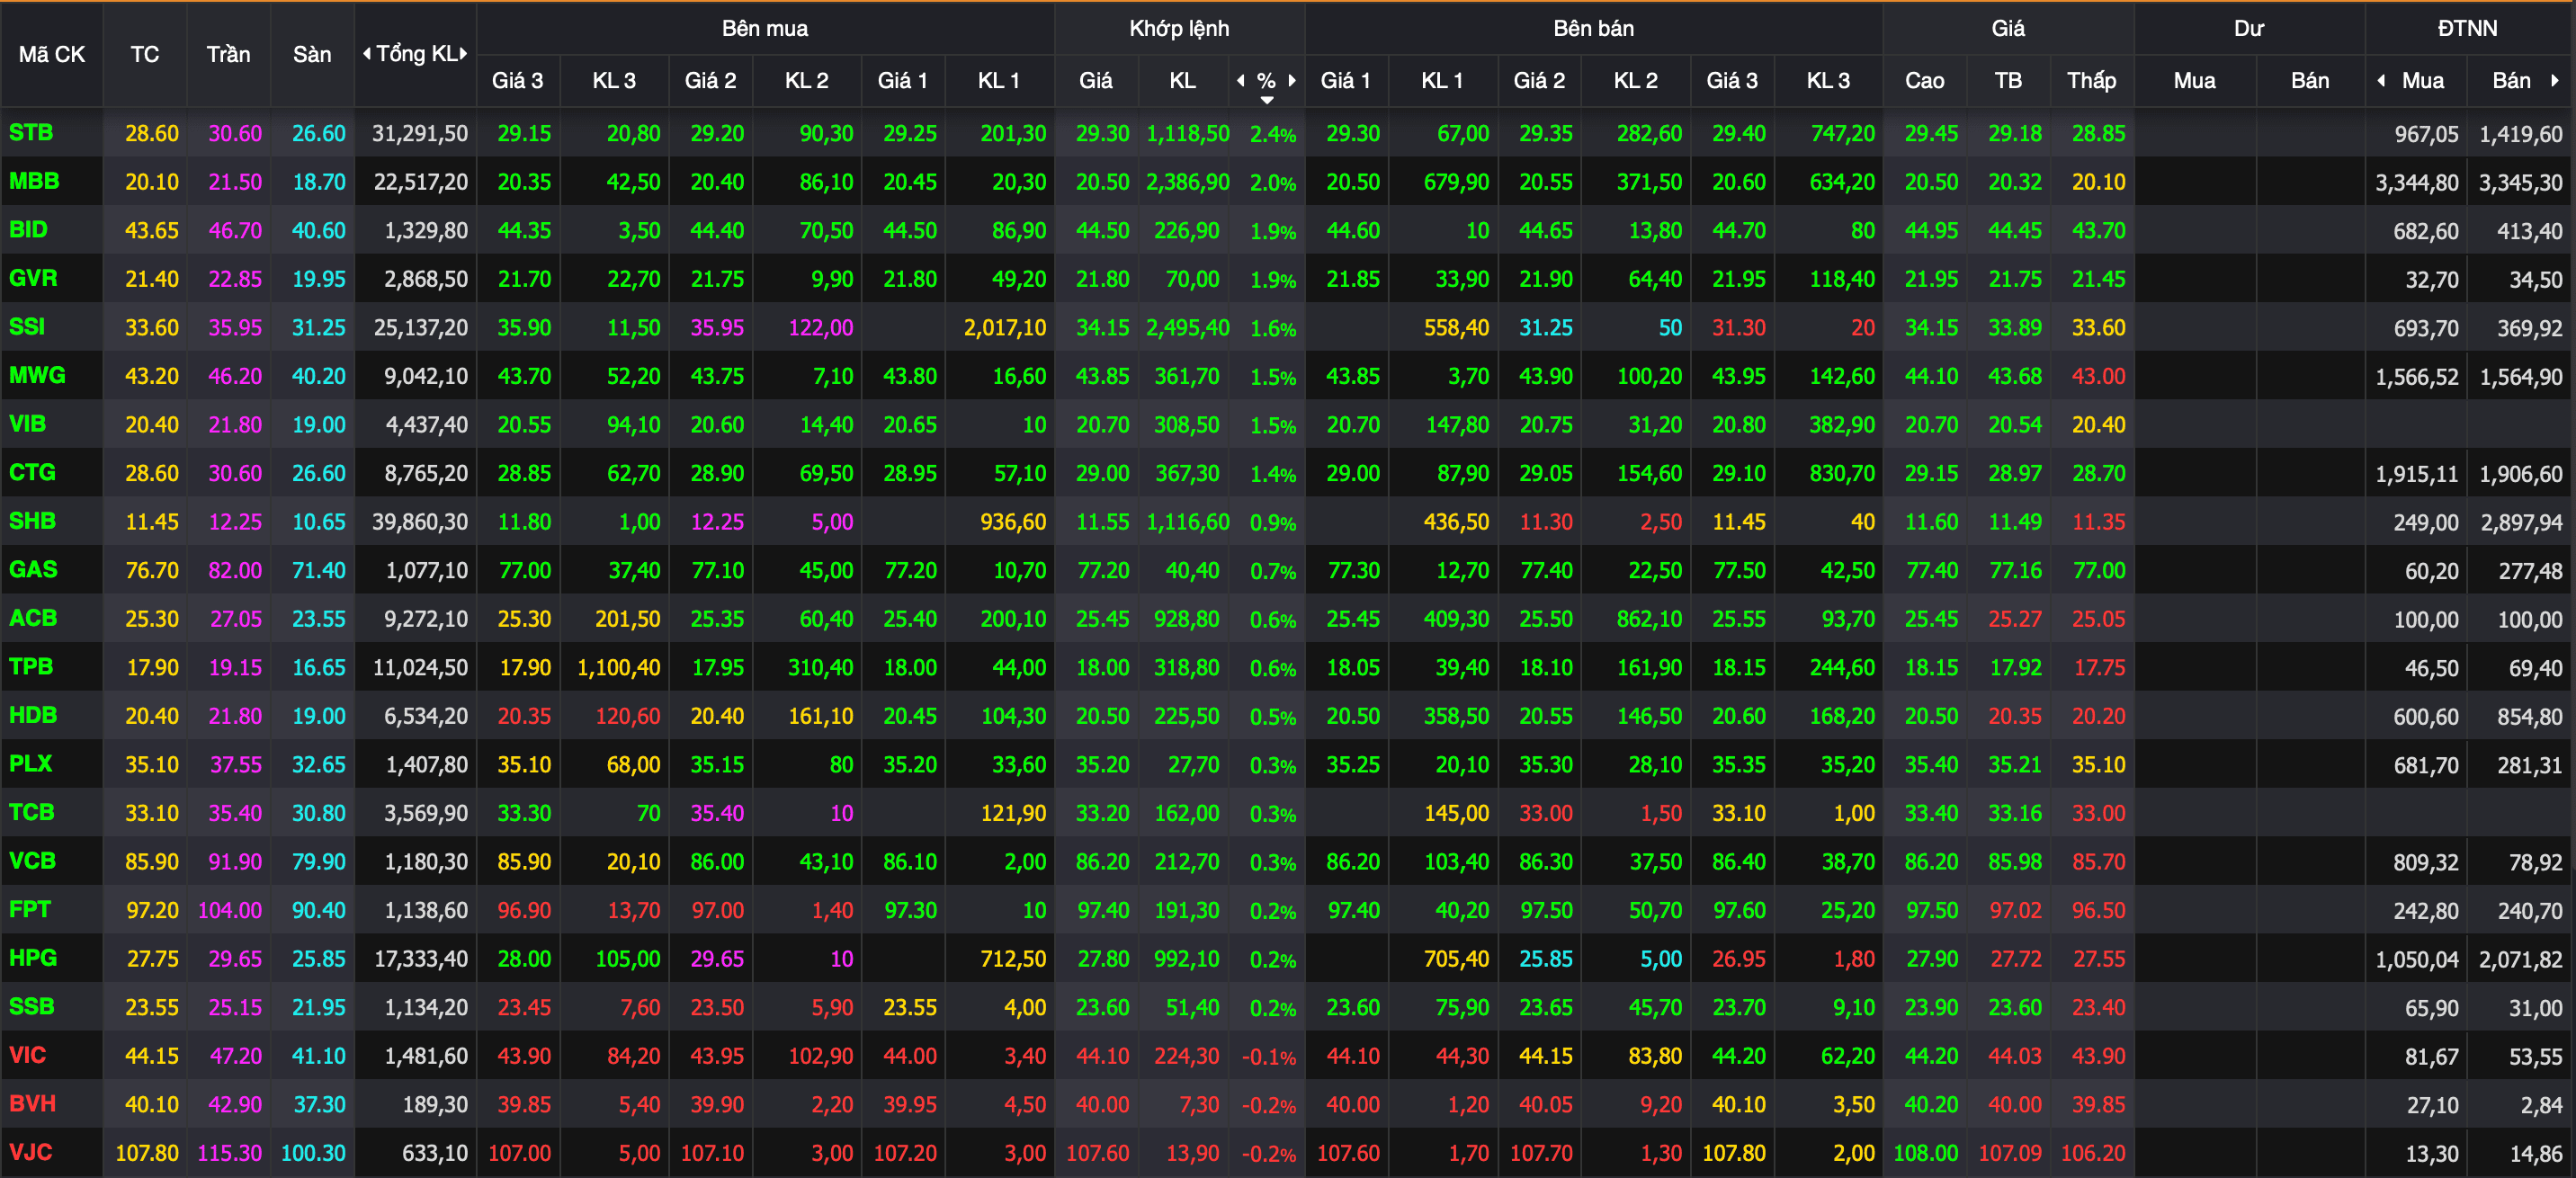Select GVR foreign sell 34,50

tap(2536, 280)
